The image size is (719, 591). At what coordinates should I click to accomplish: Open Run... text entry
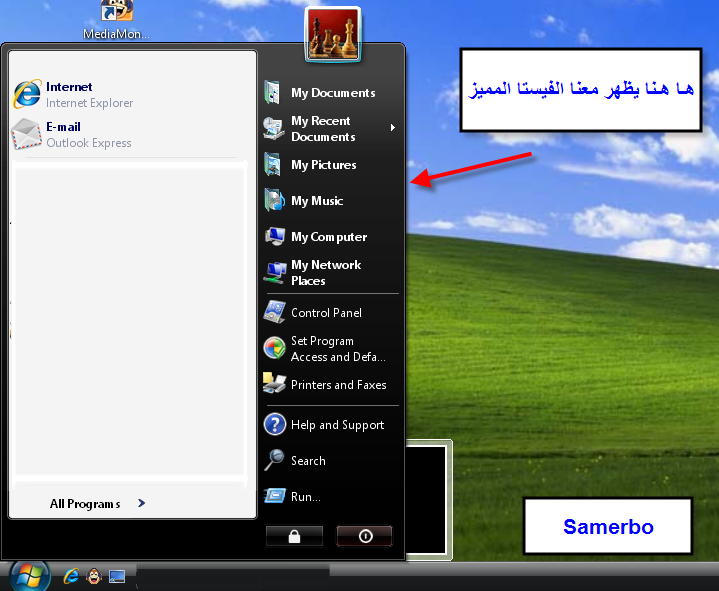coord(306,497)
